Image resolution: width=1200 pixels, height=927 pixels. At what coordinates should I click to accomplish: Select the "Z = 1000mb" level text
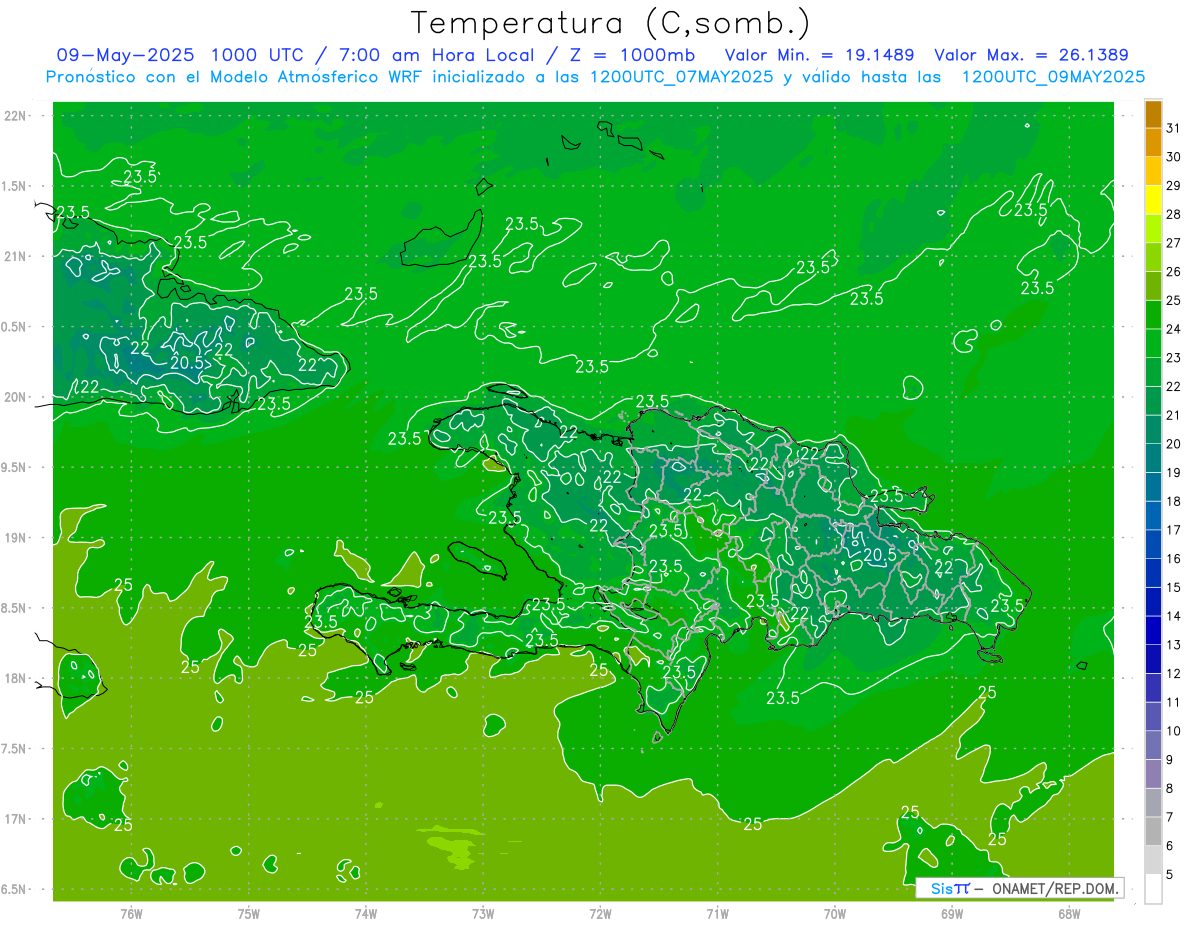pyautogui.click(x=633, y=55)
